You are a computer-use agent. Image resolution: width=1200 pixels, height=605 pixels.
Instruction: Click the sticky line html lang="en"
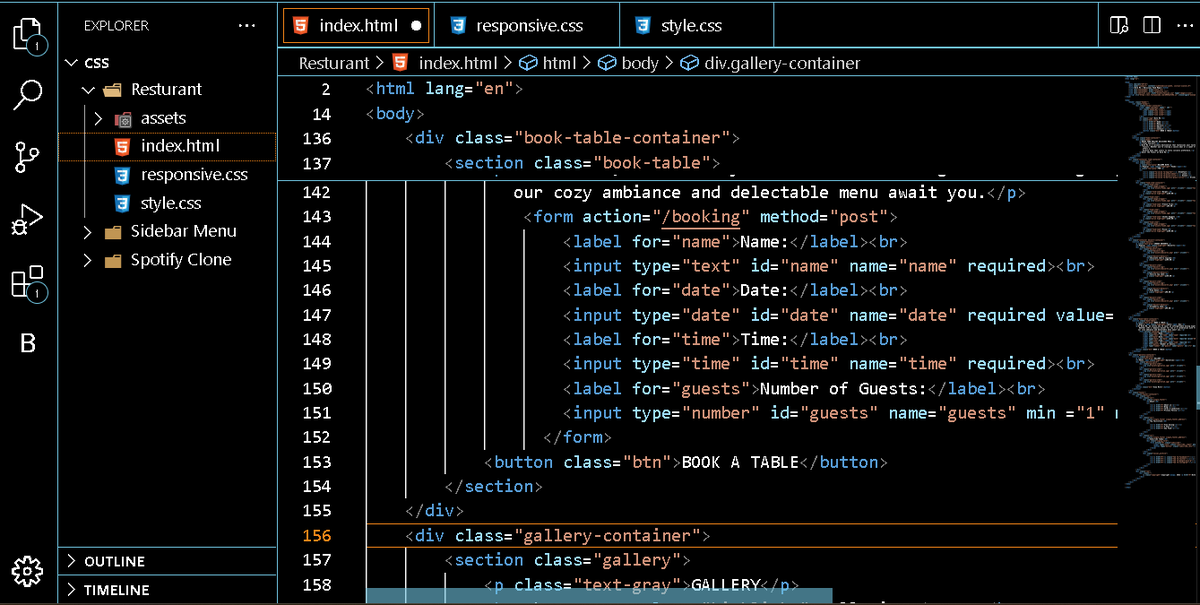pyautogui.click(x=445, y=89)
